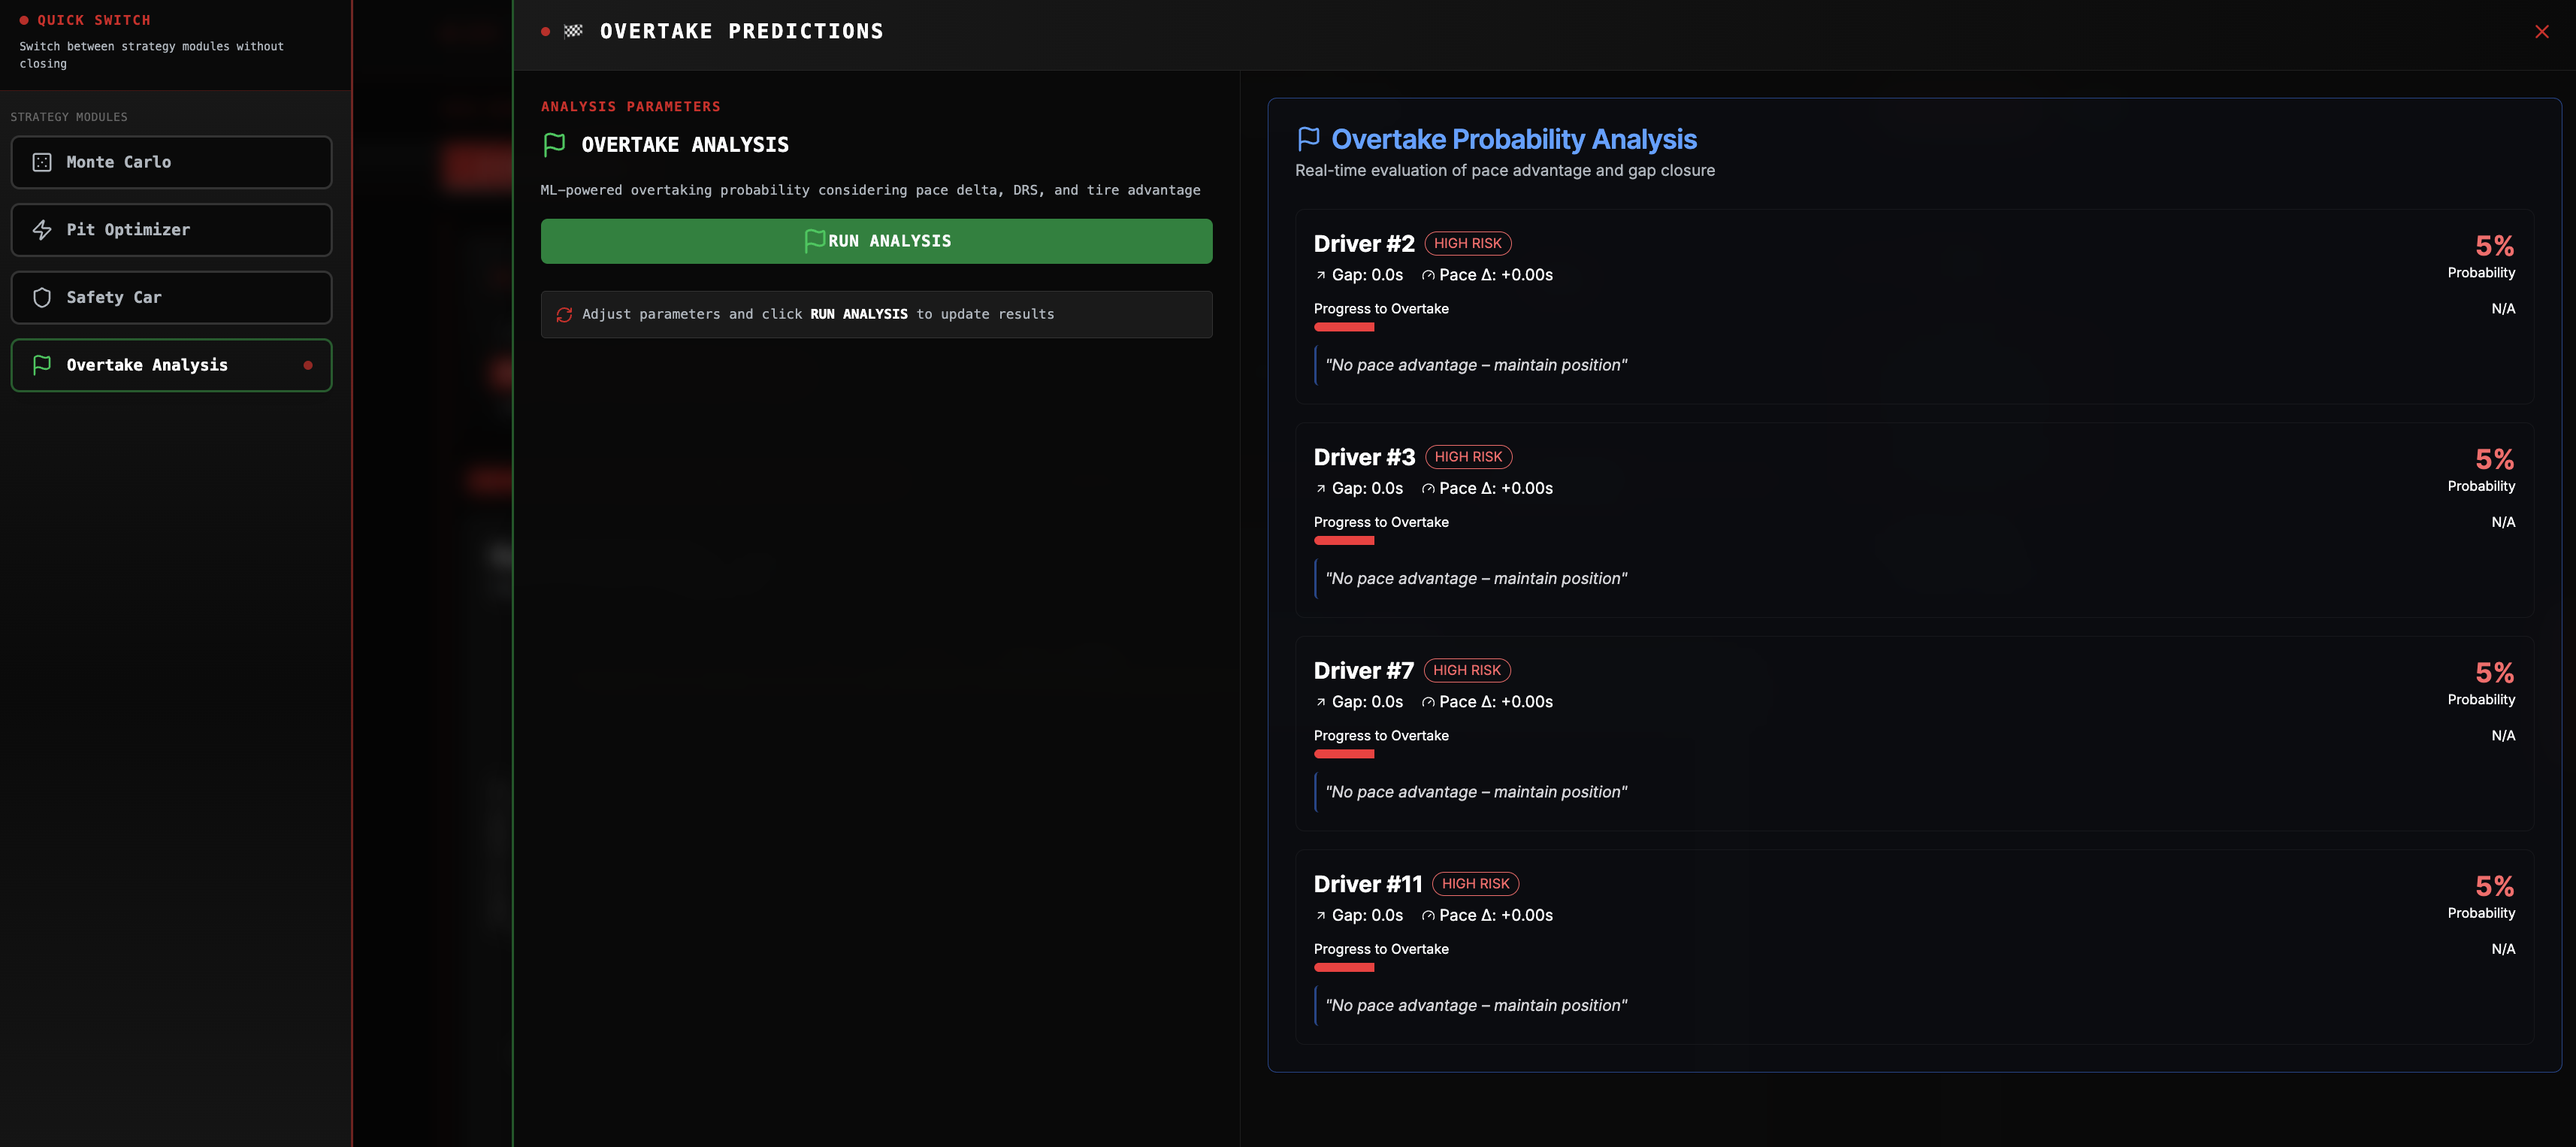Select the Safety Car strategy module

[171, 297]
